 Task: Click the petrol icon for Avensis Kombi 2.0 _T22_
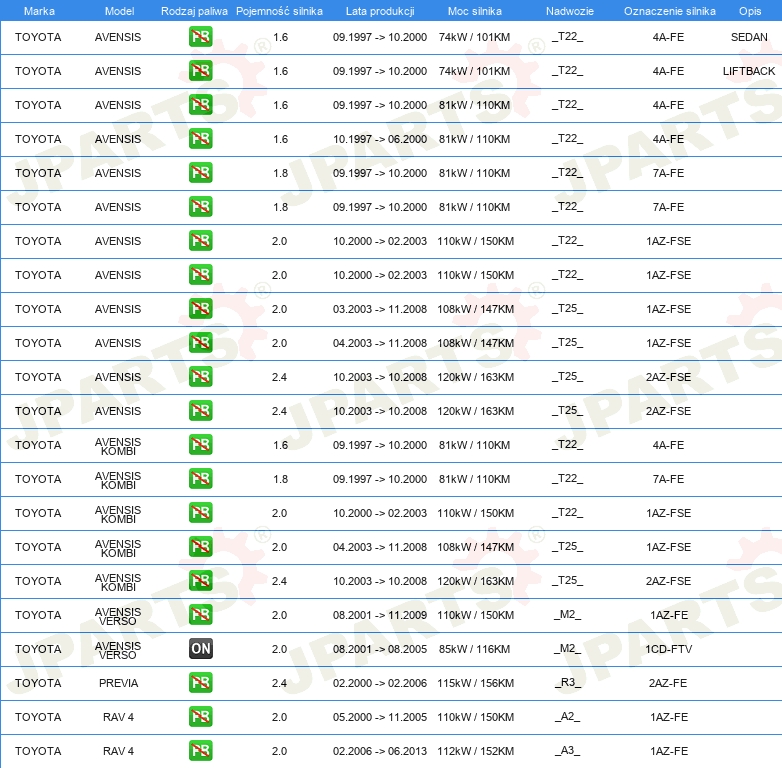(x=200, y=513)
